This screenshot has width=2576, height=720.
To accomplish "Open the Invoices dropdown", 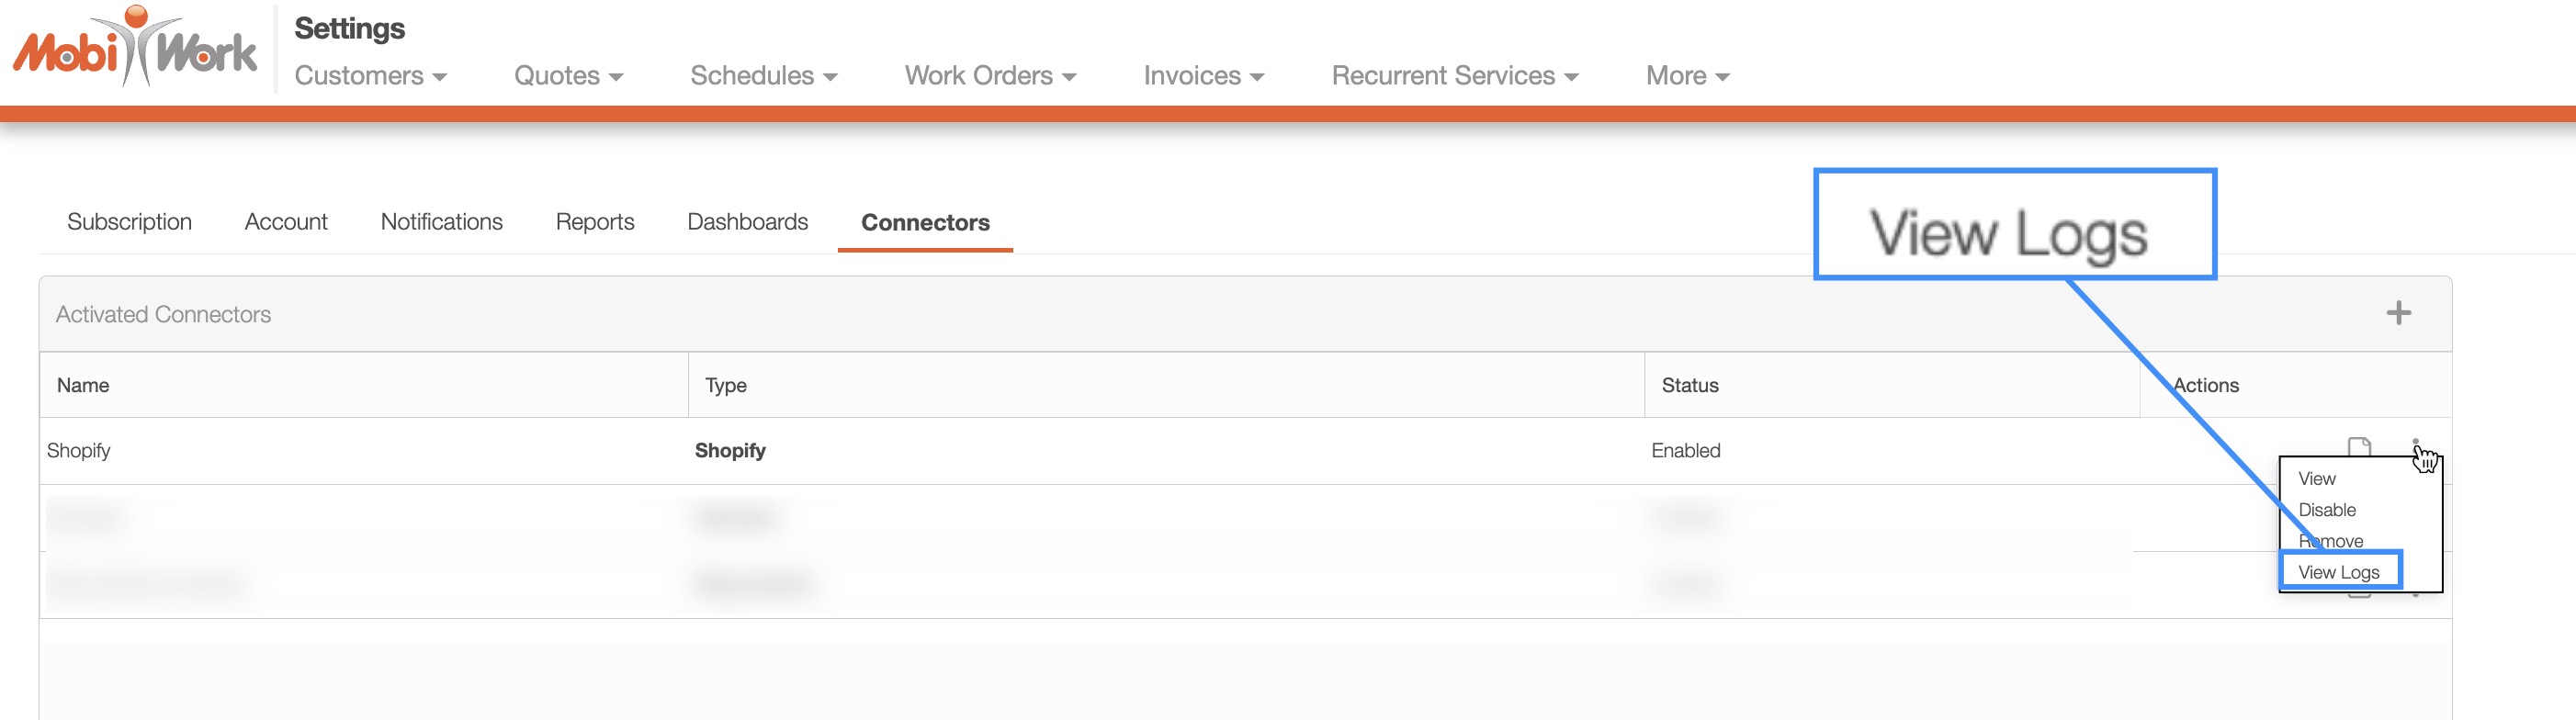I will tap(1203, 76).
